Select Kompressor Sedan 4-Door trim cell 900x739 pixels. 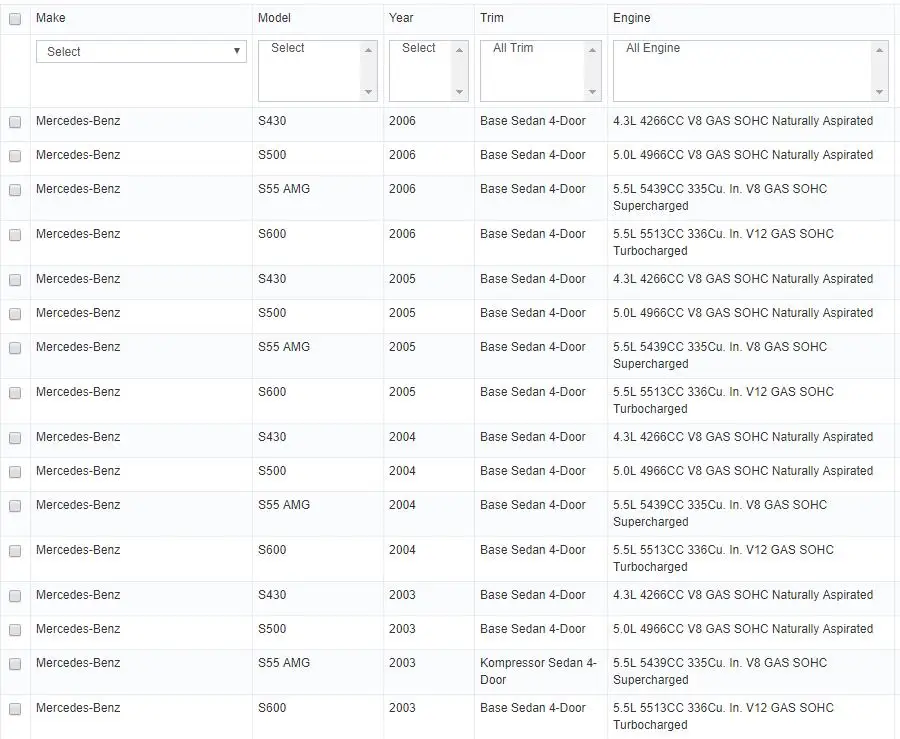point(538,671)
